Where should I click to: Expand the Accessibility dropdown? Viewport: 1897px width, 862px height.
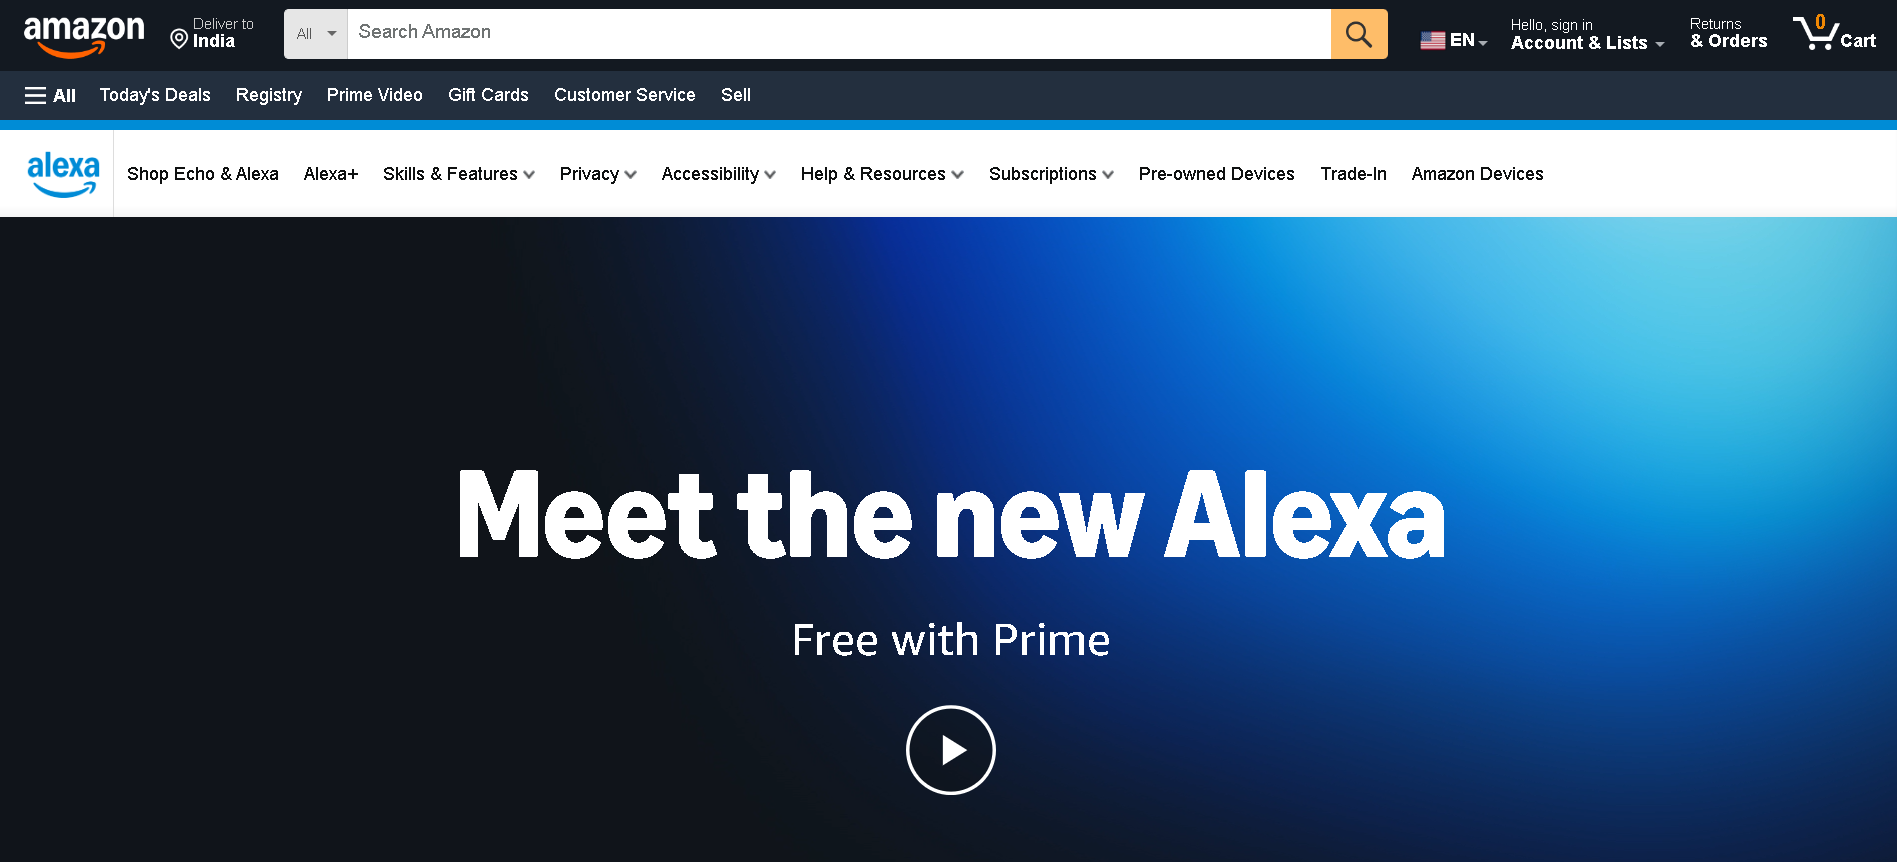coord(718,174)
